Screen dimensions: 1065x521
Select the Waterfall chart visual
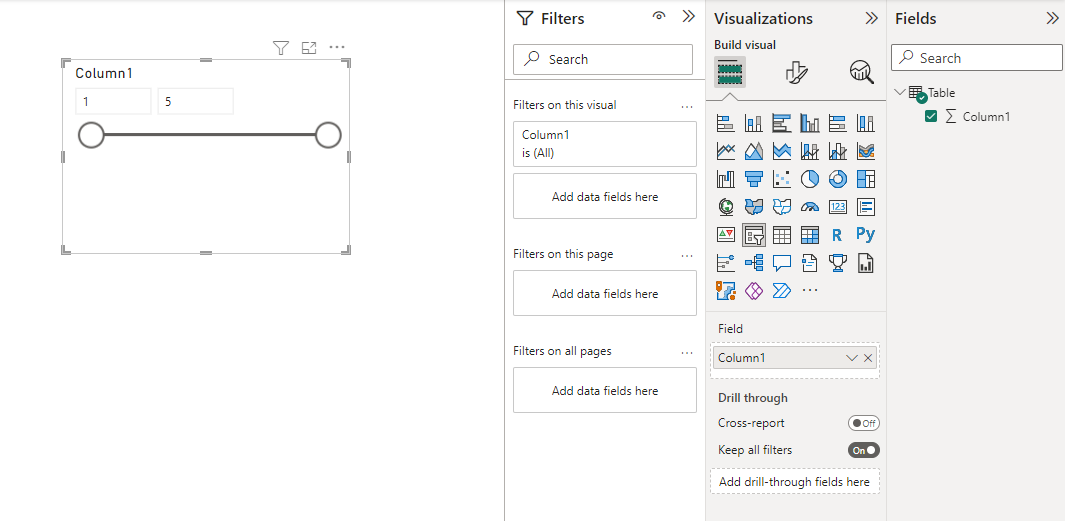click(726, 179)
